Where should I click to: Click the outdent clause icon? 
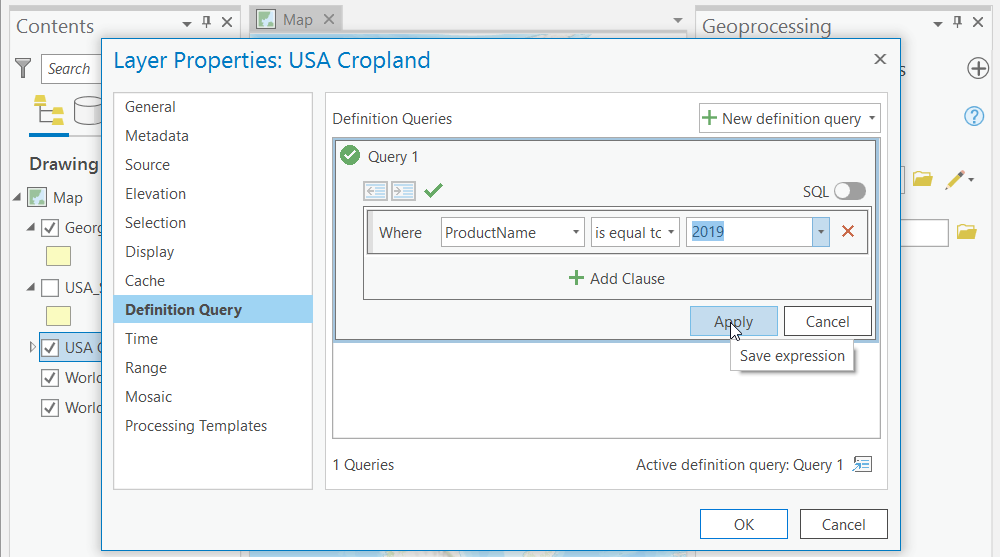pyautogui.click(x=376, y=191)
